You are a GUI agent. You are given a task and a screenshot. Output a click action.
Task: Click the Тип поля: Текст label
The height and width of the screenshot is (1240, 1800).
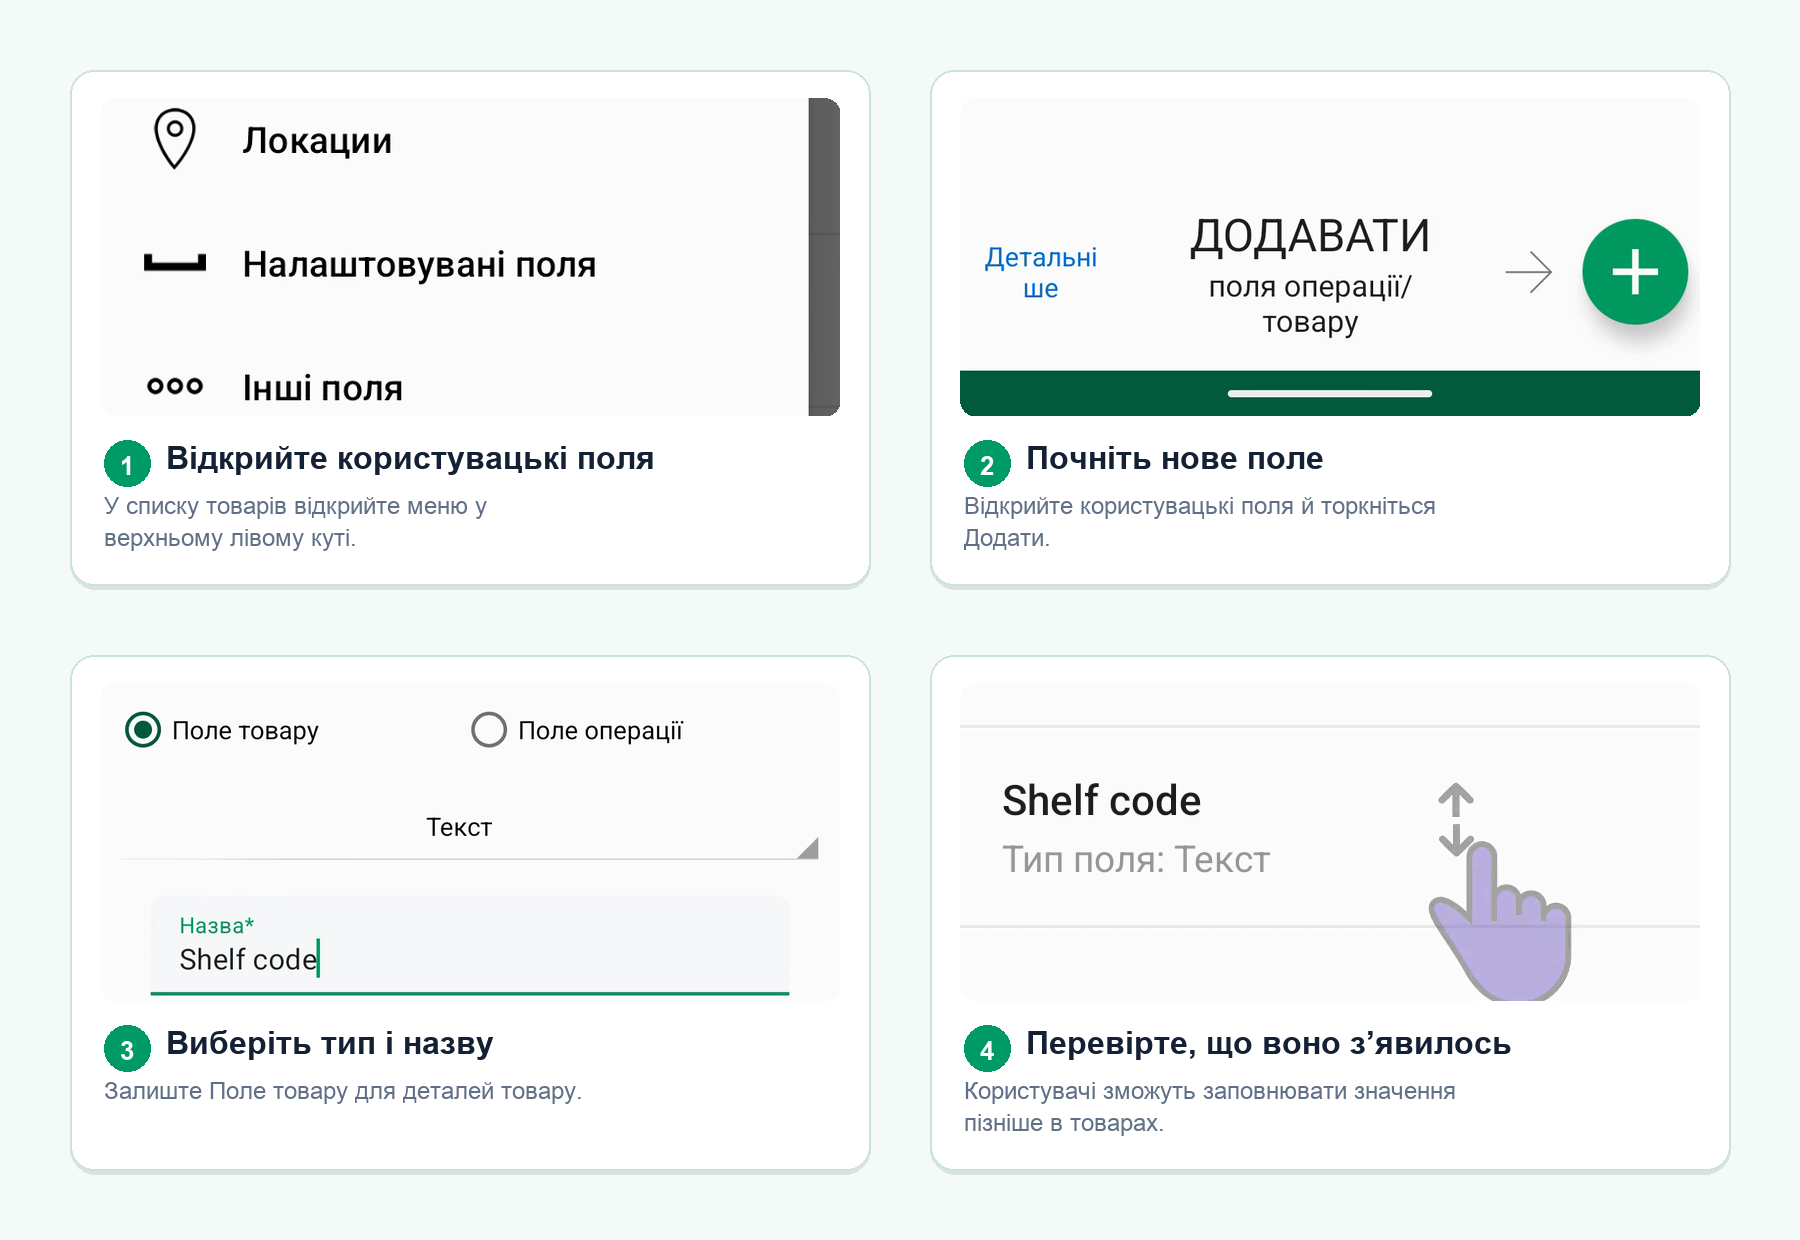[x=1136, y=860]
